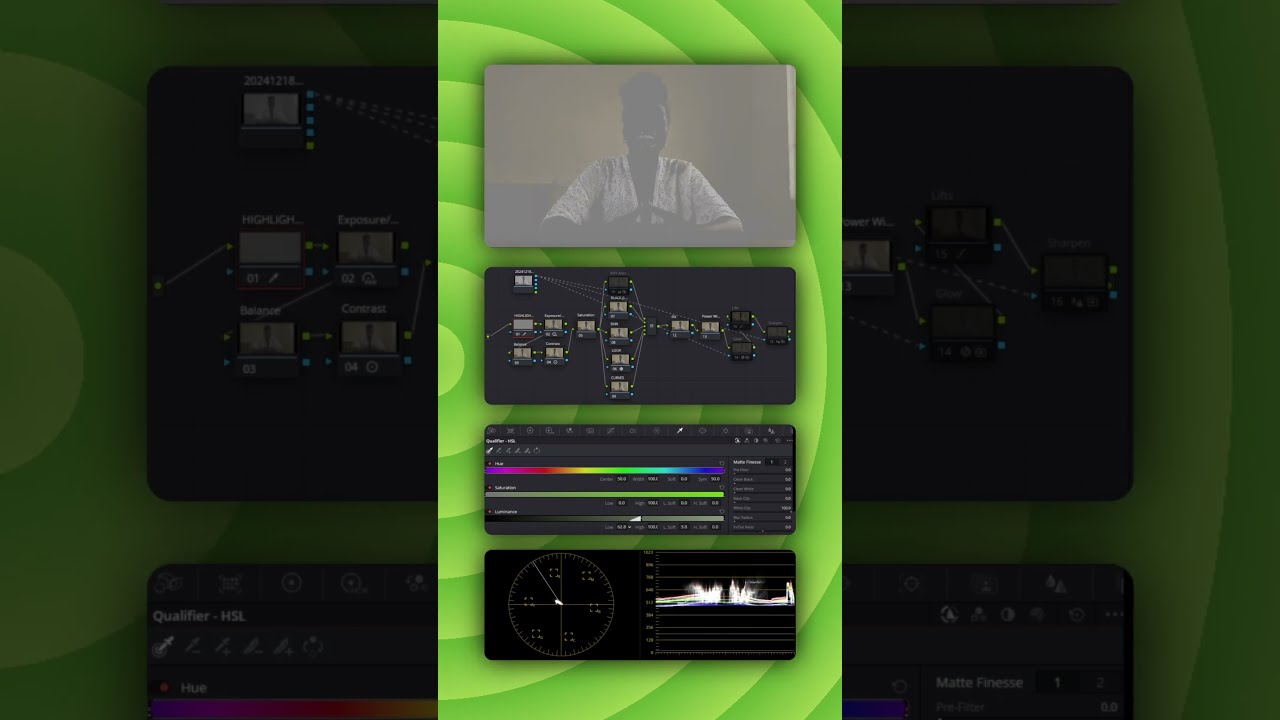The width and height of the screenshot is (1280, 720).
Task: Select the picker subtract tool
Action: (x=499, y=450)
